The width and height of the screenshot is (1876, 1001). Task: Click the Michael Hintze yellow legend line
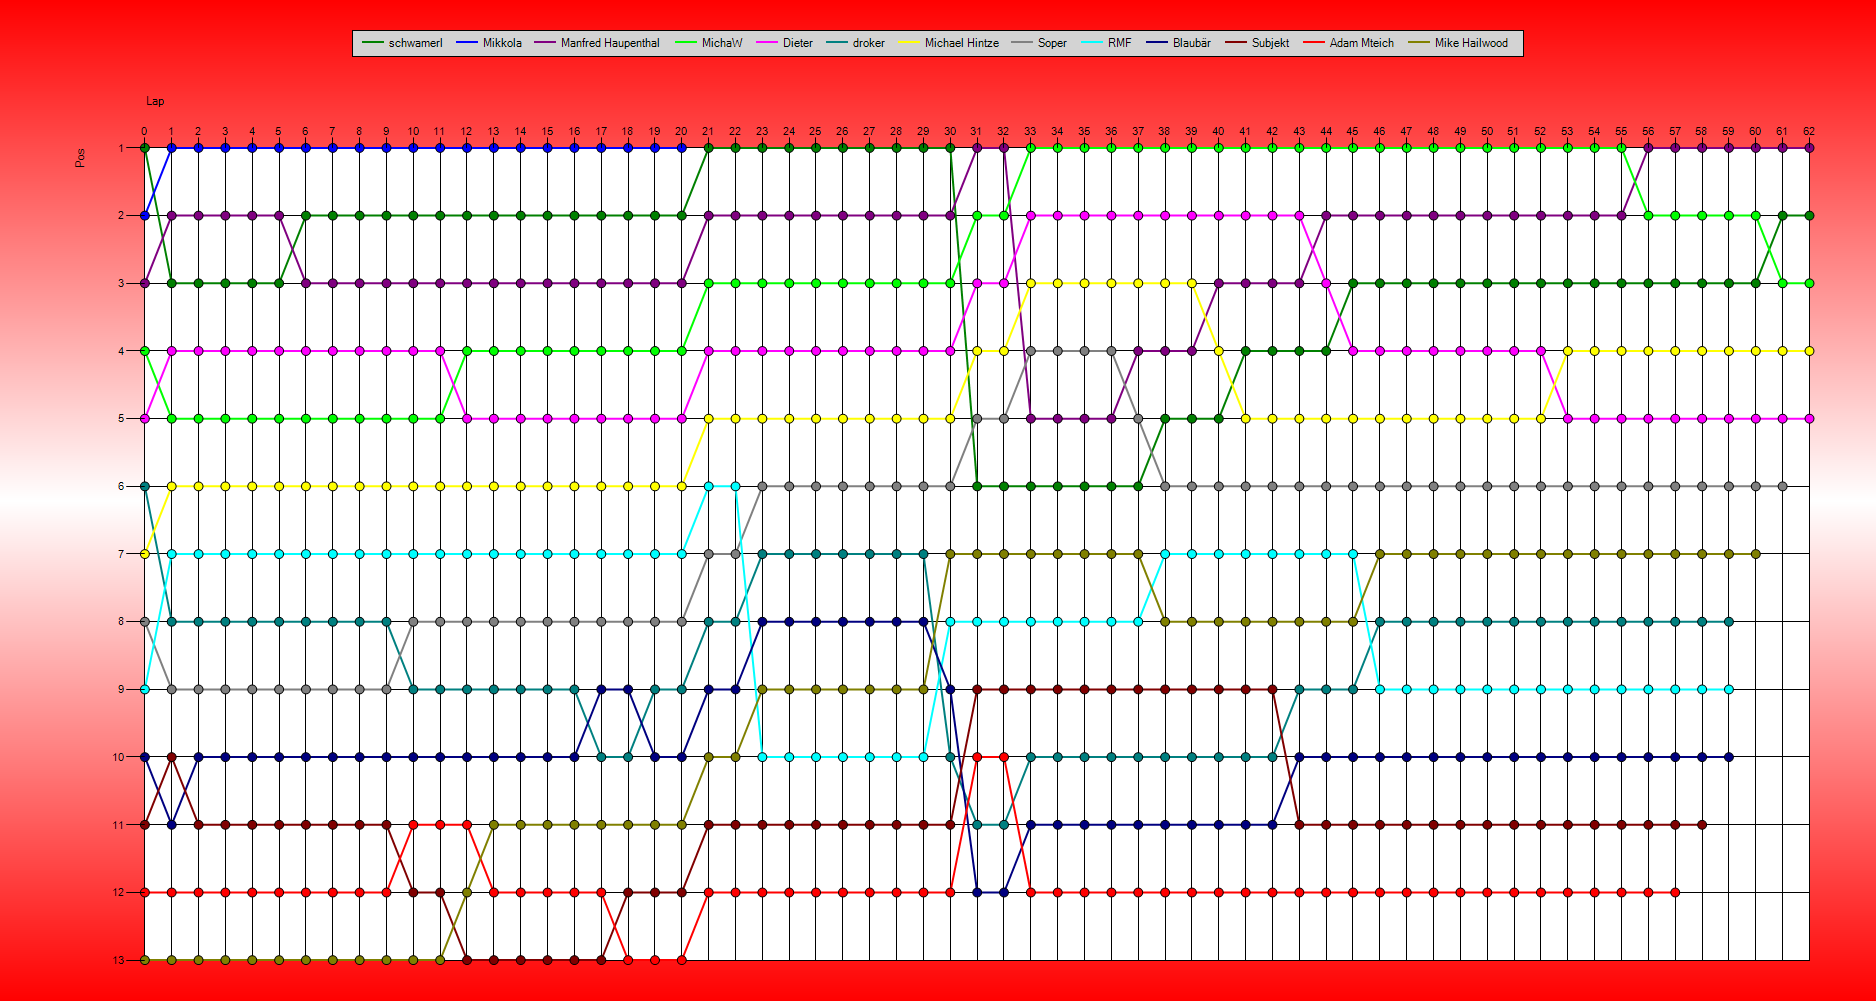(910, 43)
